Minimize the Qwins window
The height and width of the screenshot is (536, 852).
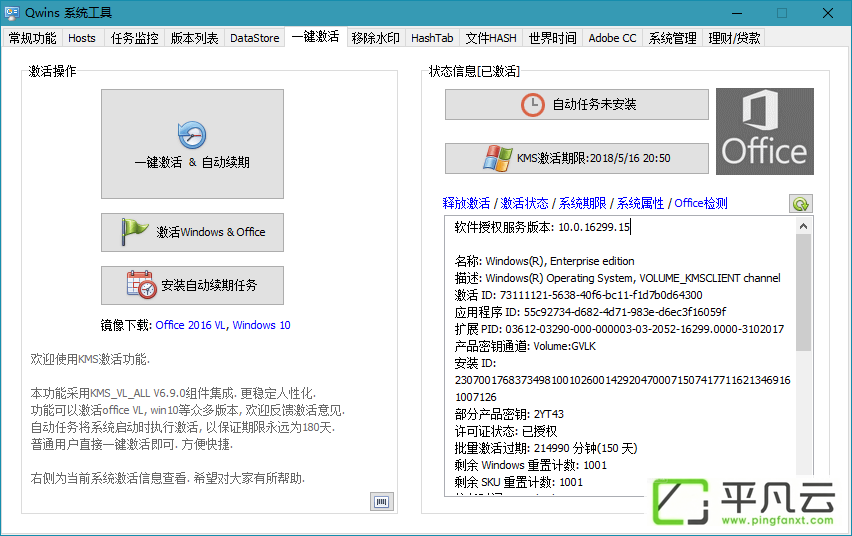737,13
